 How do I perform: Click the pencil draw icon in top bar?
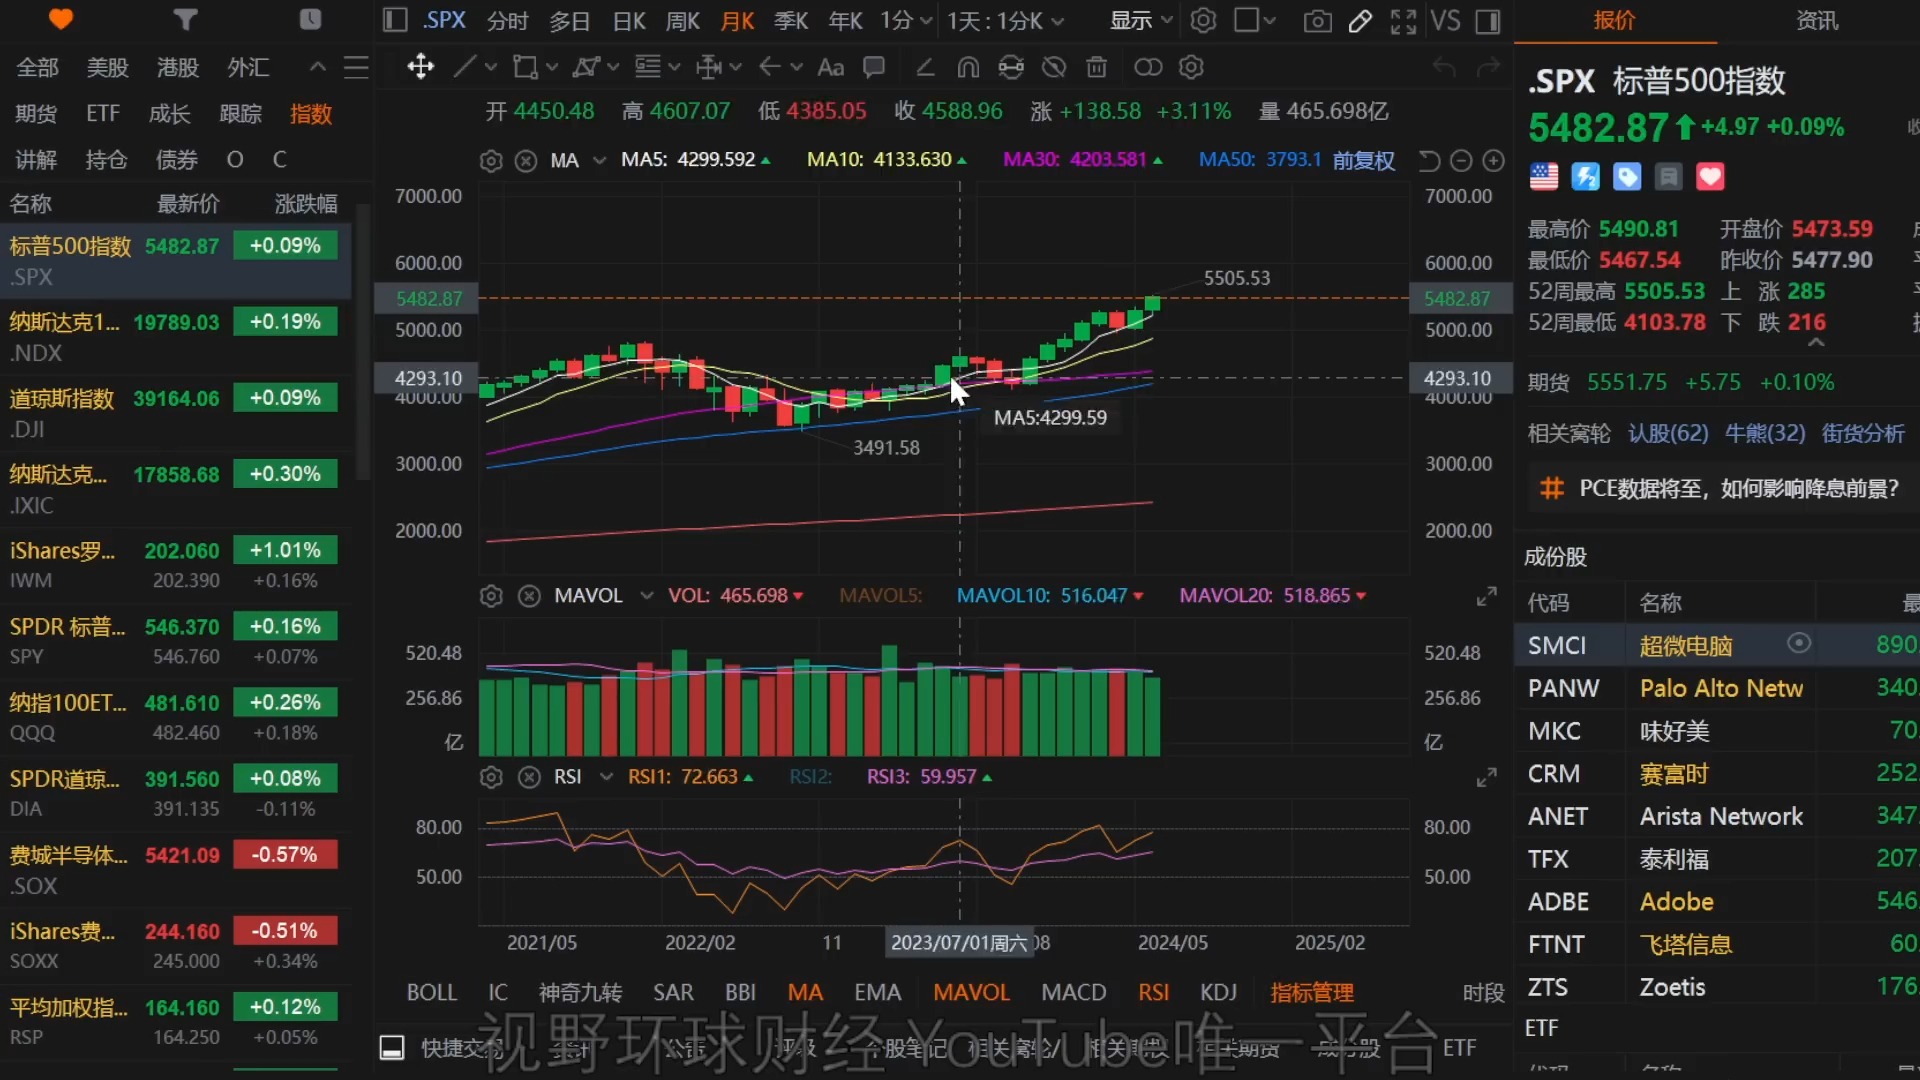tap(1360, 20)
